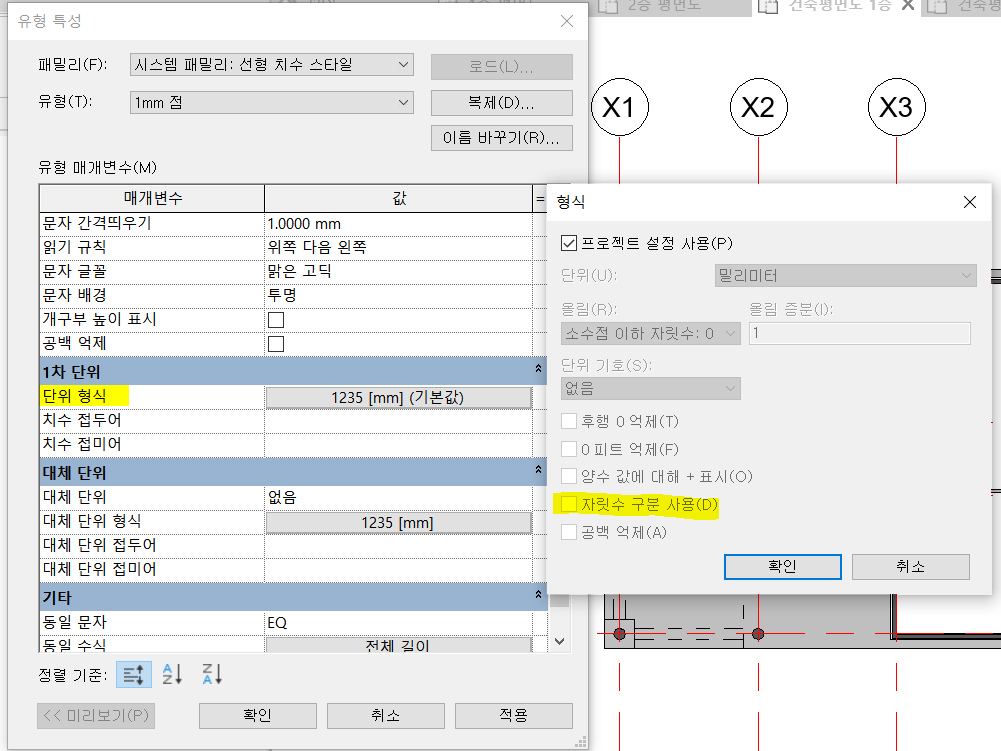Click the group sort icon beside 정렬 기준
Viewport: 1001px width, 751px height.
point(133,675)
